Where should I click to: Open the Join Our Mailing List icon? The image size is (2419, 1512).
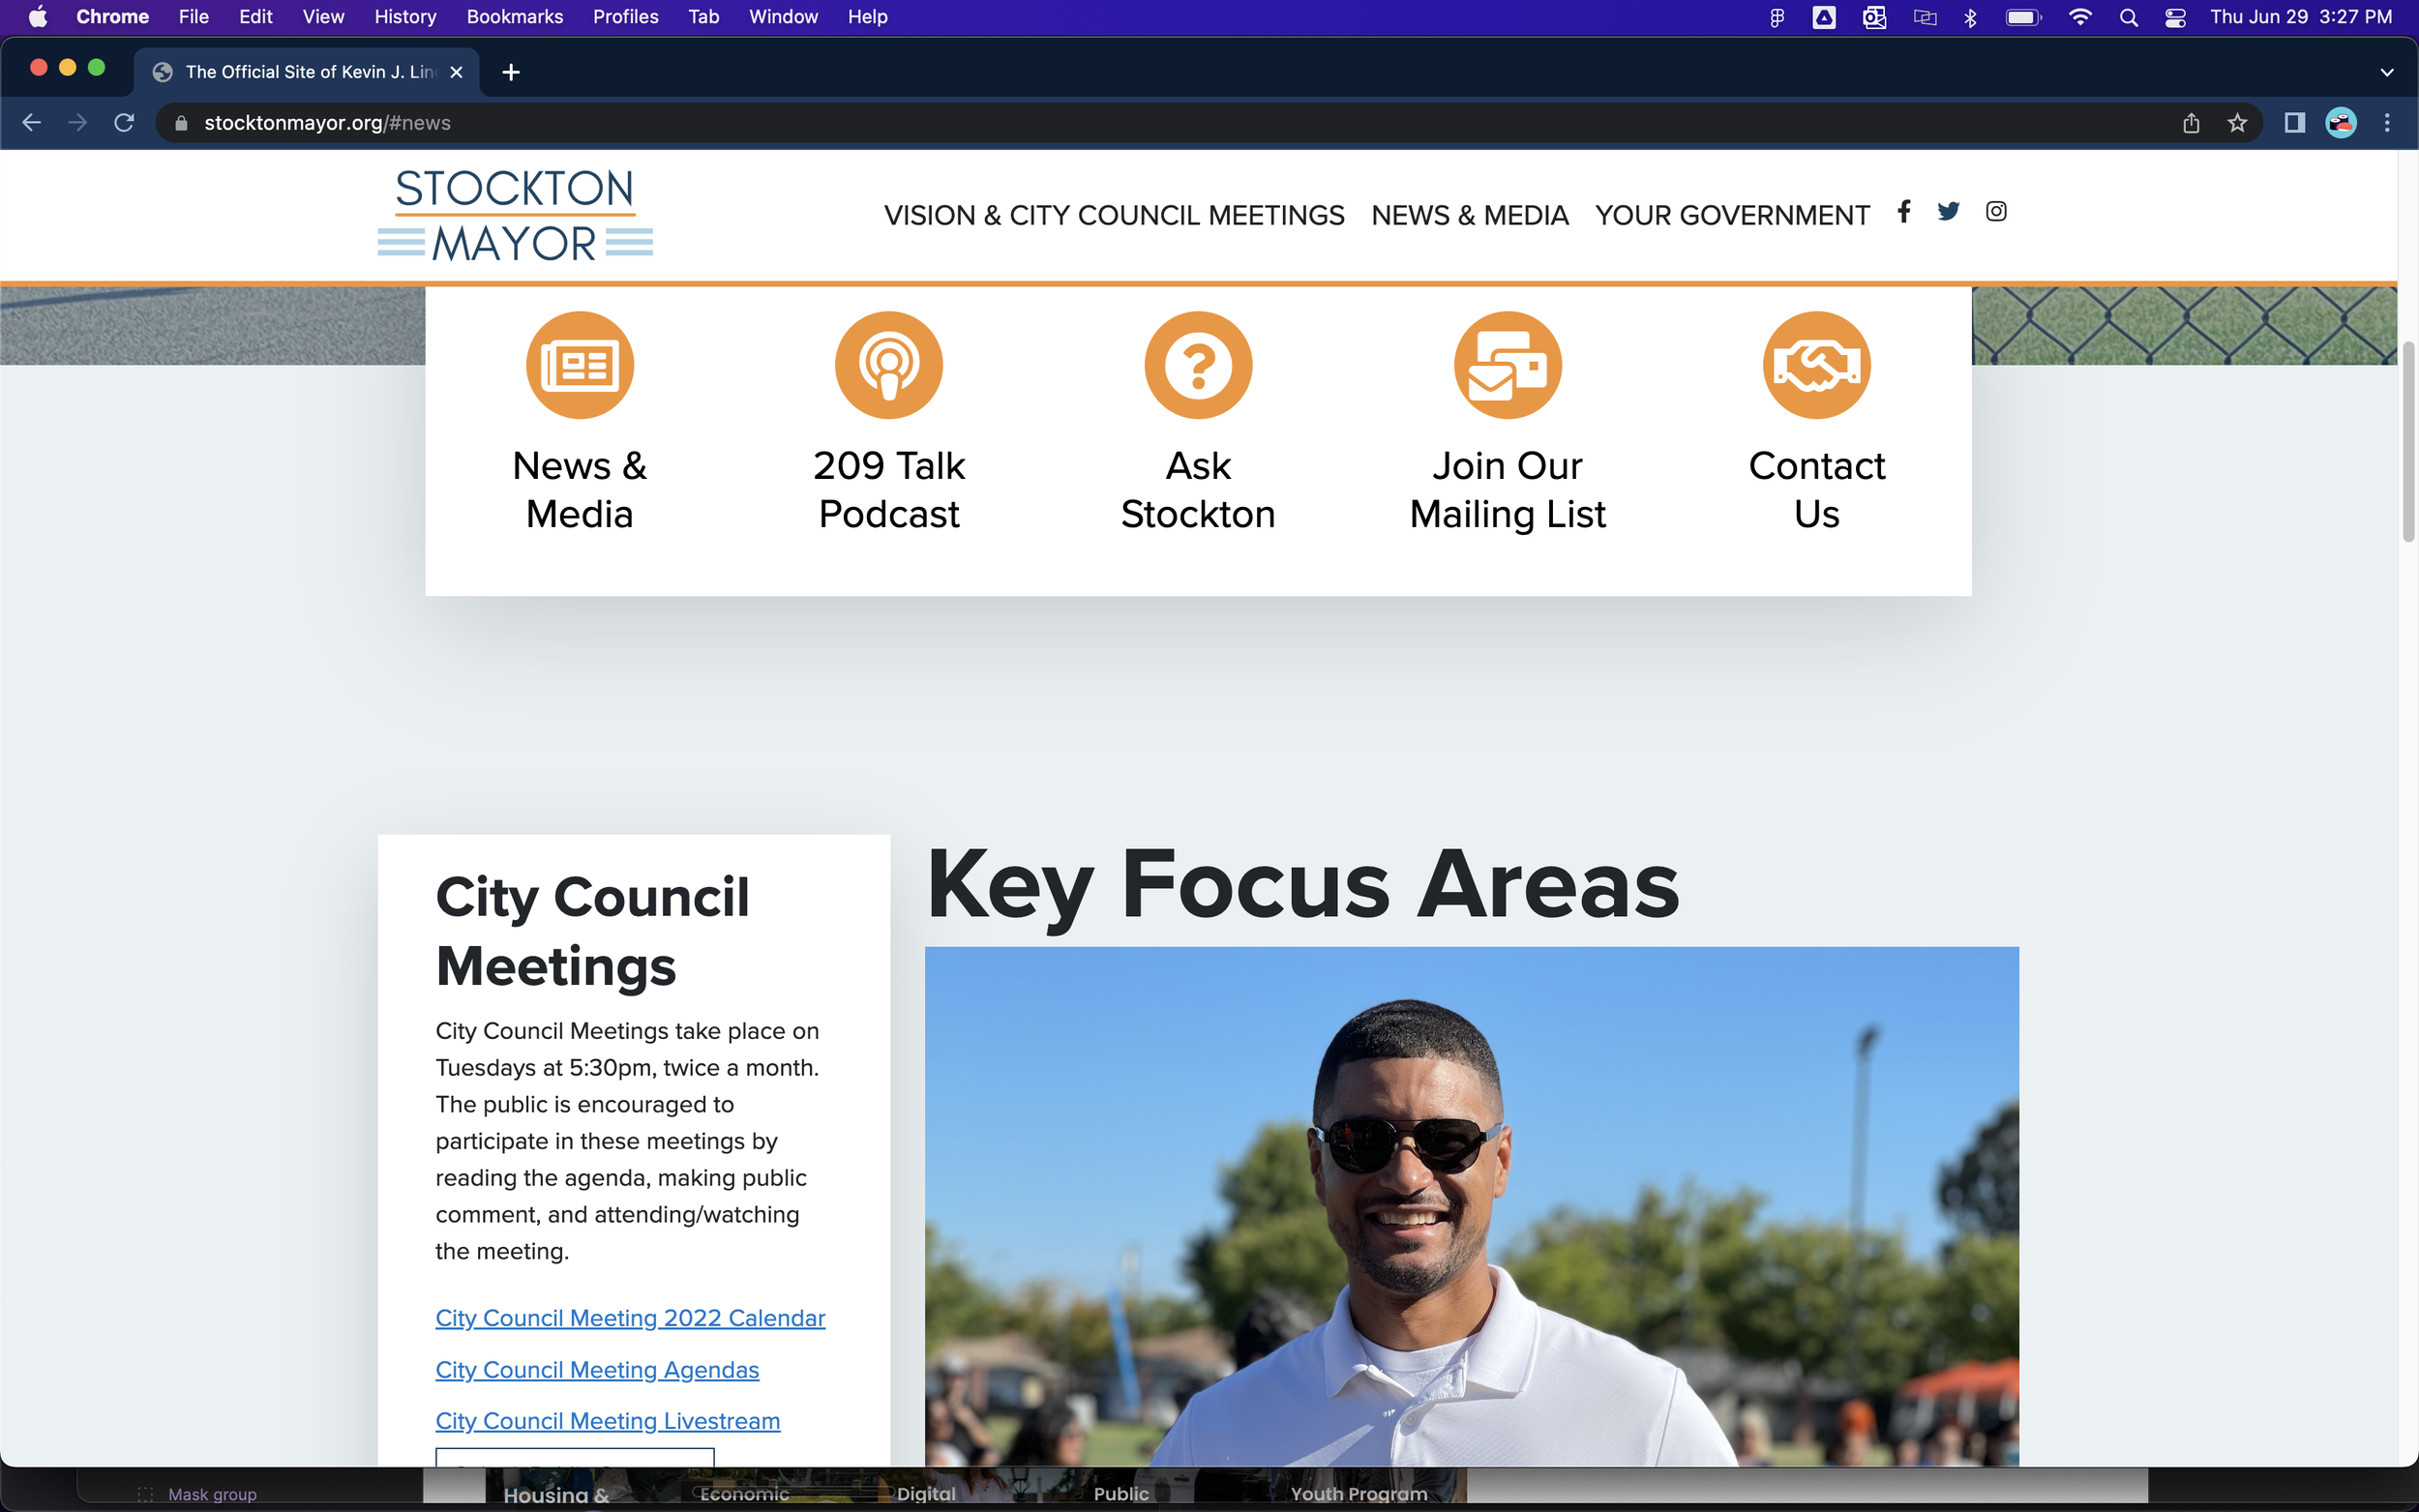coord(1507,365)
